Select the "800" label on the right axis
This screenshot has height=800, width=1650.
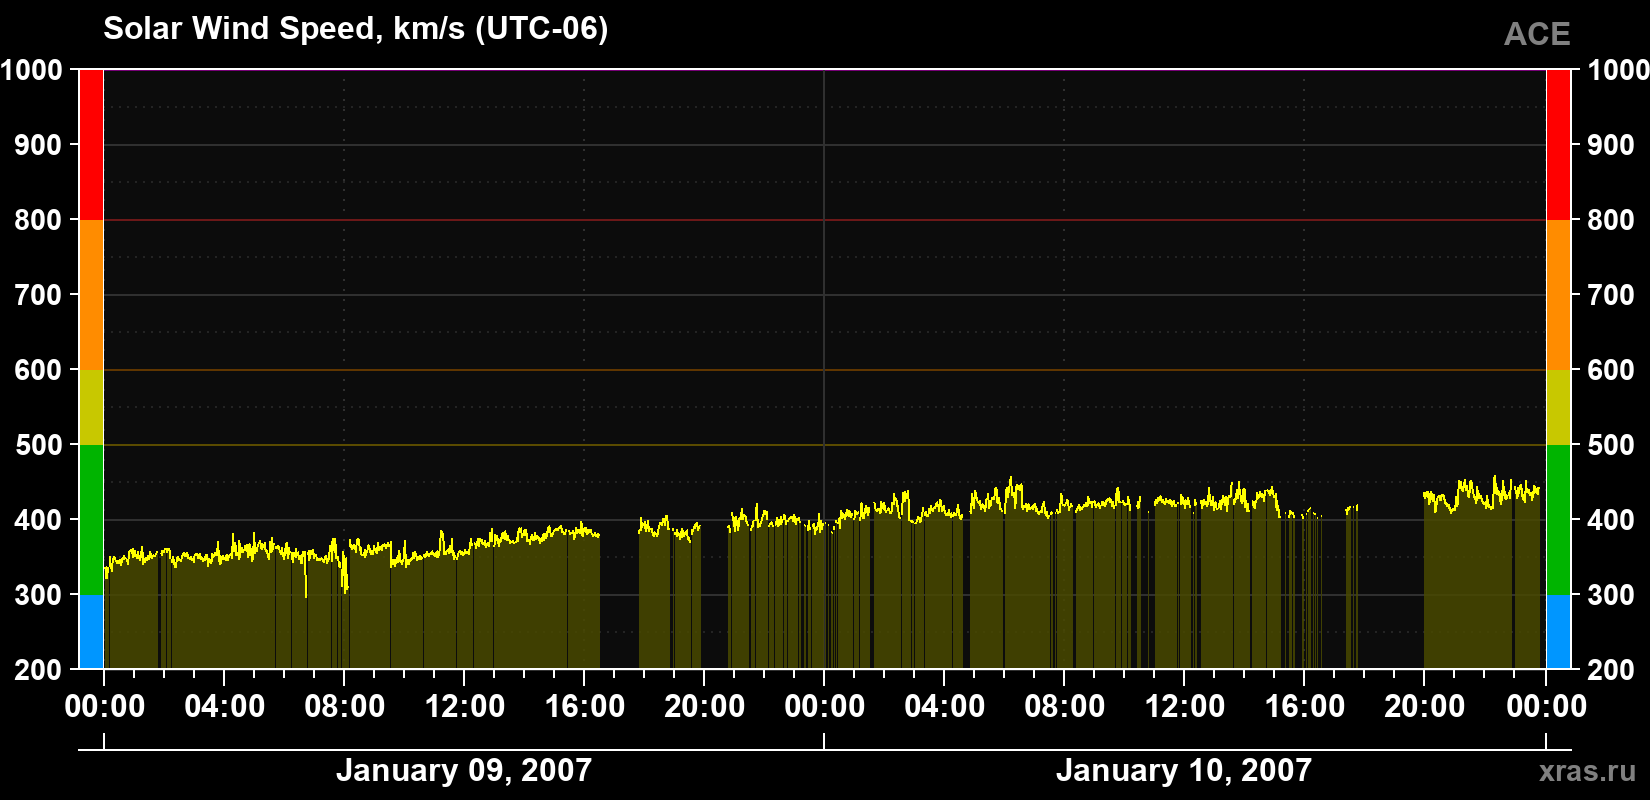pos(1611,220)
